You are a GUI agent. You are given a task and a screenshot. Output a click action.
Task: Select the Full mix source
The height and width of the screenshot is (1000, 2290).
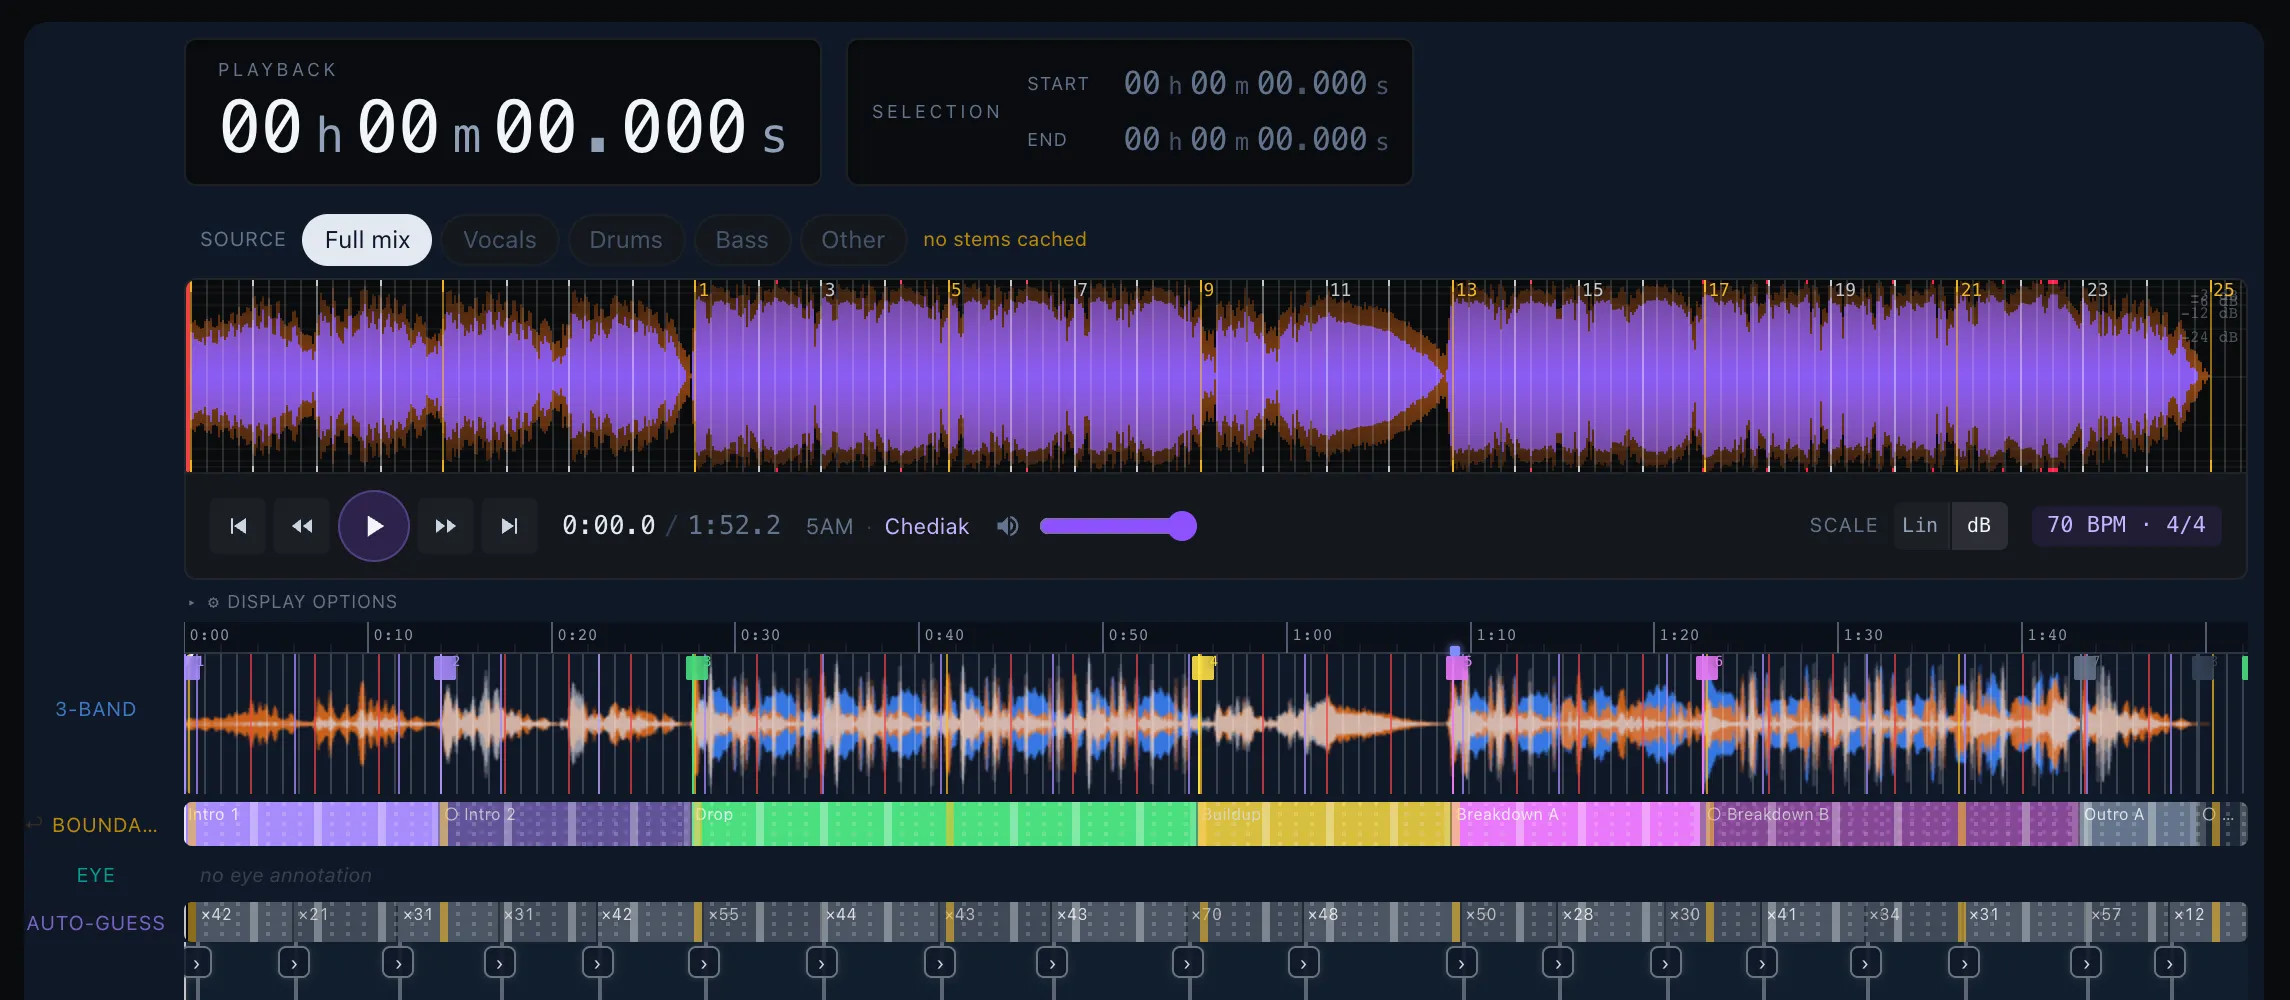[x=367, y=240]
